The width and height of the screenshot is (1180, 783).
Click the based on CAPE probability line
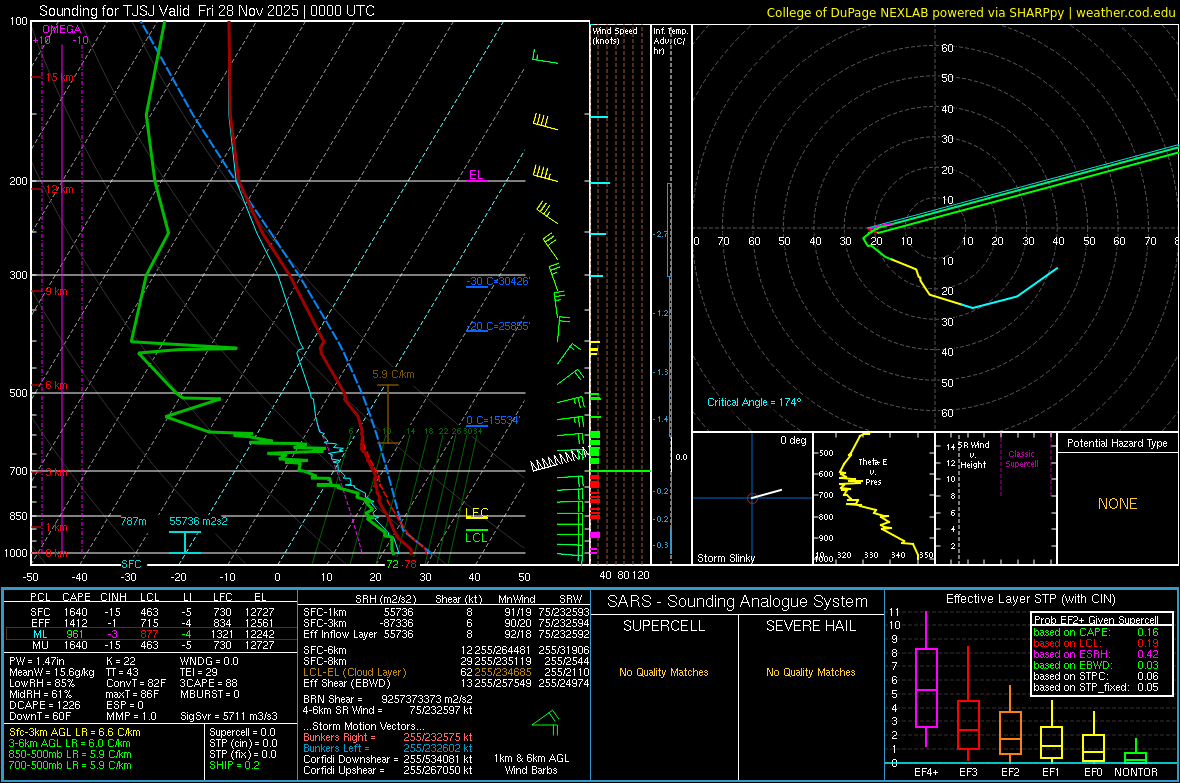click(x=1096, y=632)
